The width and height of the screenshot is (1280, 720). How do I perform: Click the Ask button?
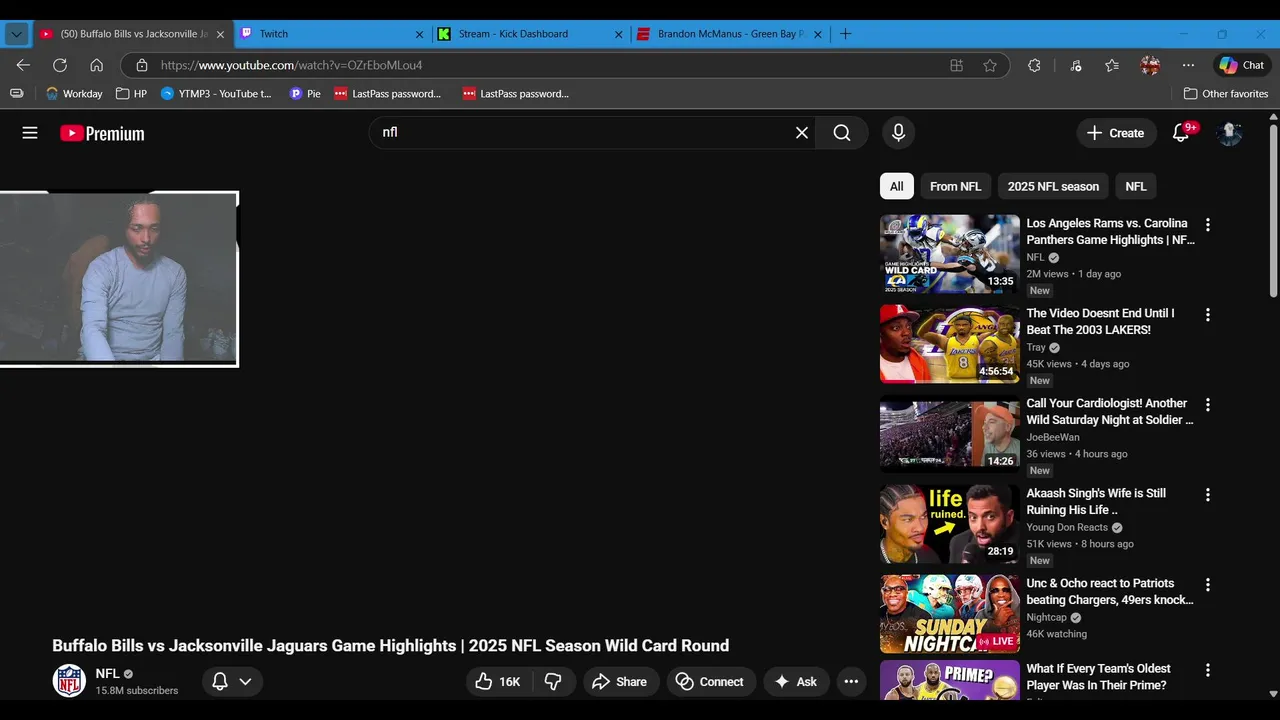[x=795, y=682]
